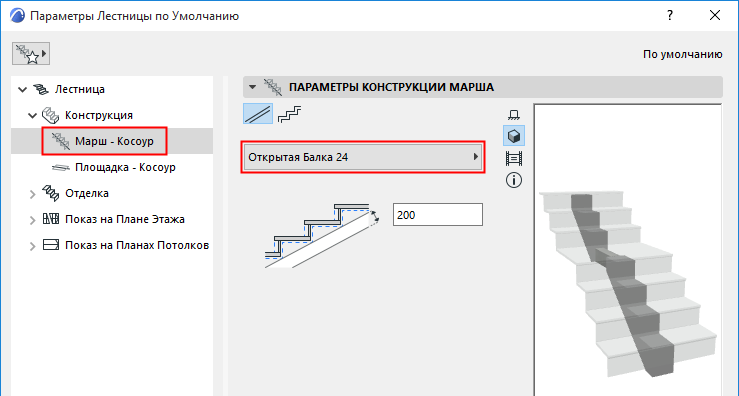
Task: Click the Площадка landing icon in tree
Action: [x=61, y=167]
